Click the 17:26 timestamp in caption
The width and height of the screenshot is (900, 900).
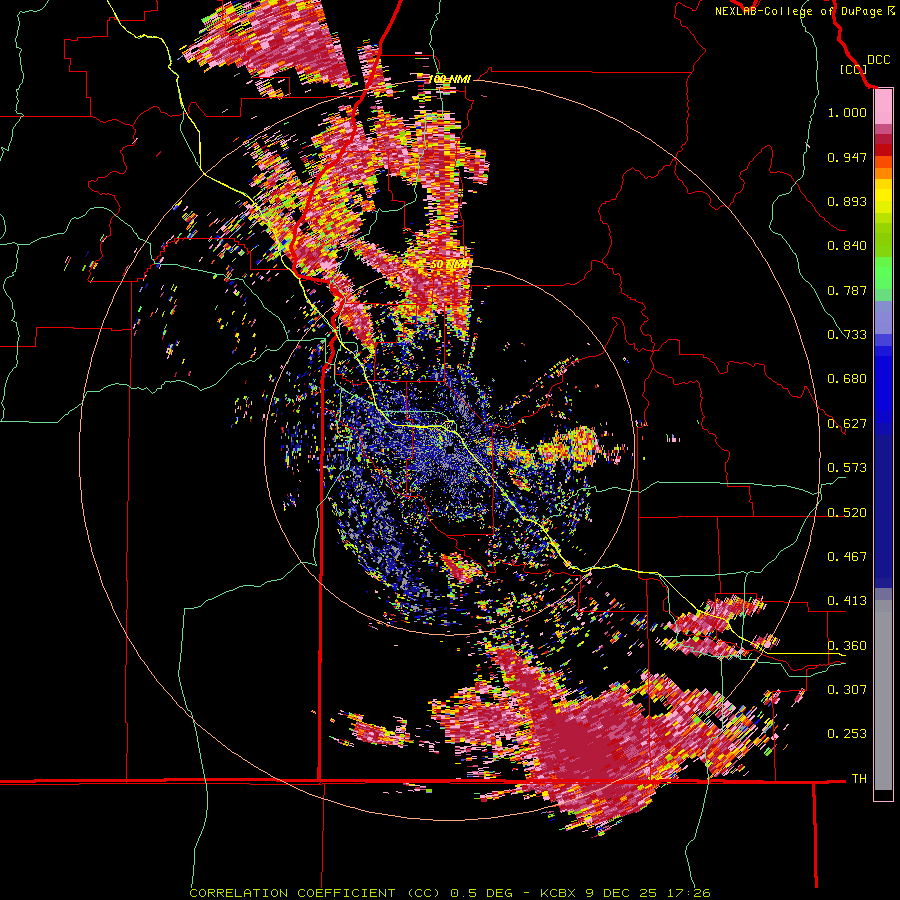point(688,893)
